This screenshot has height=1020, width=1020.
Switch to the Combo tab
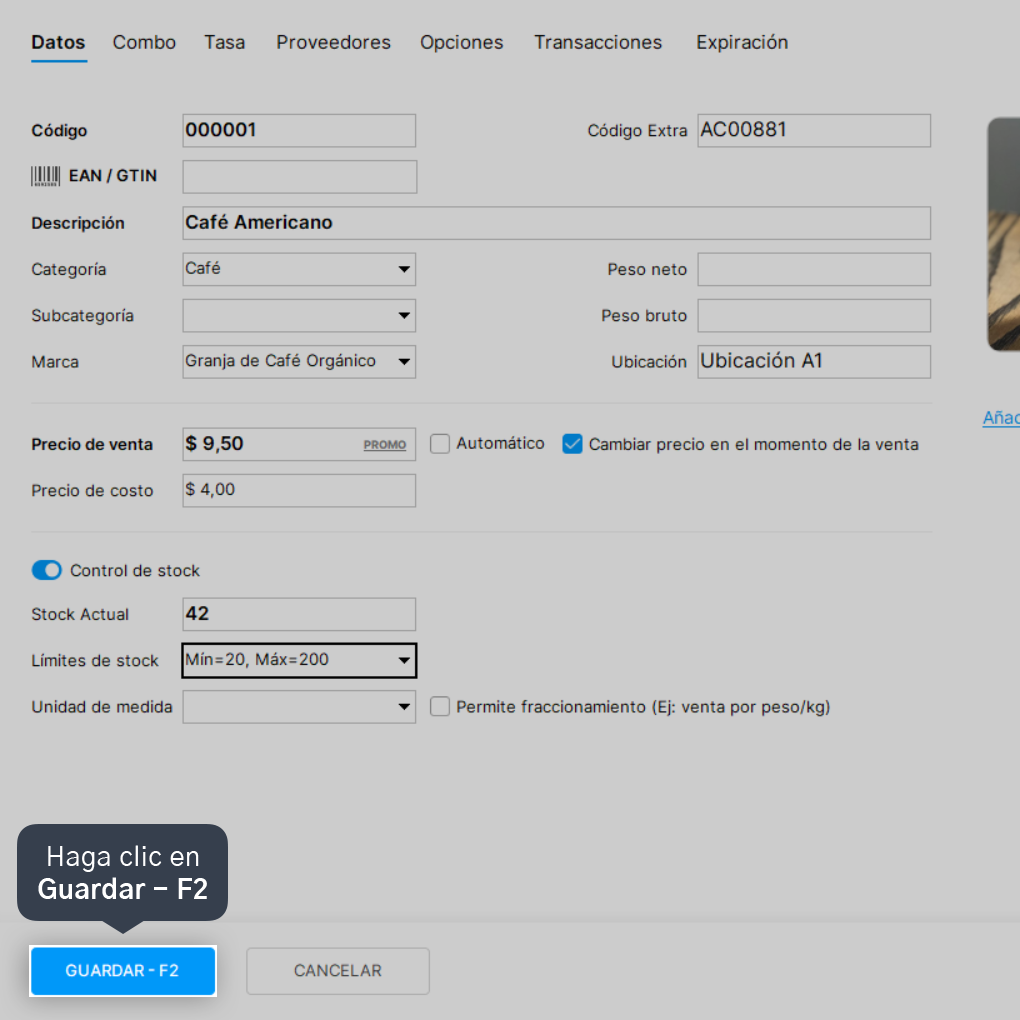click(144, 42)
